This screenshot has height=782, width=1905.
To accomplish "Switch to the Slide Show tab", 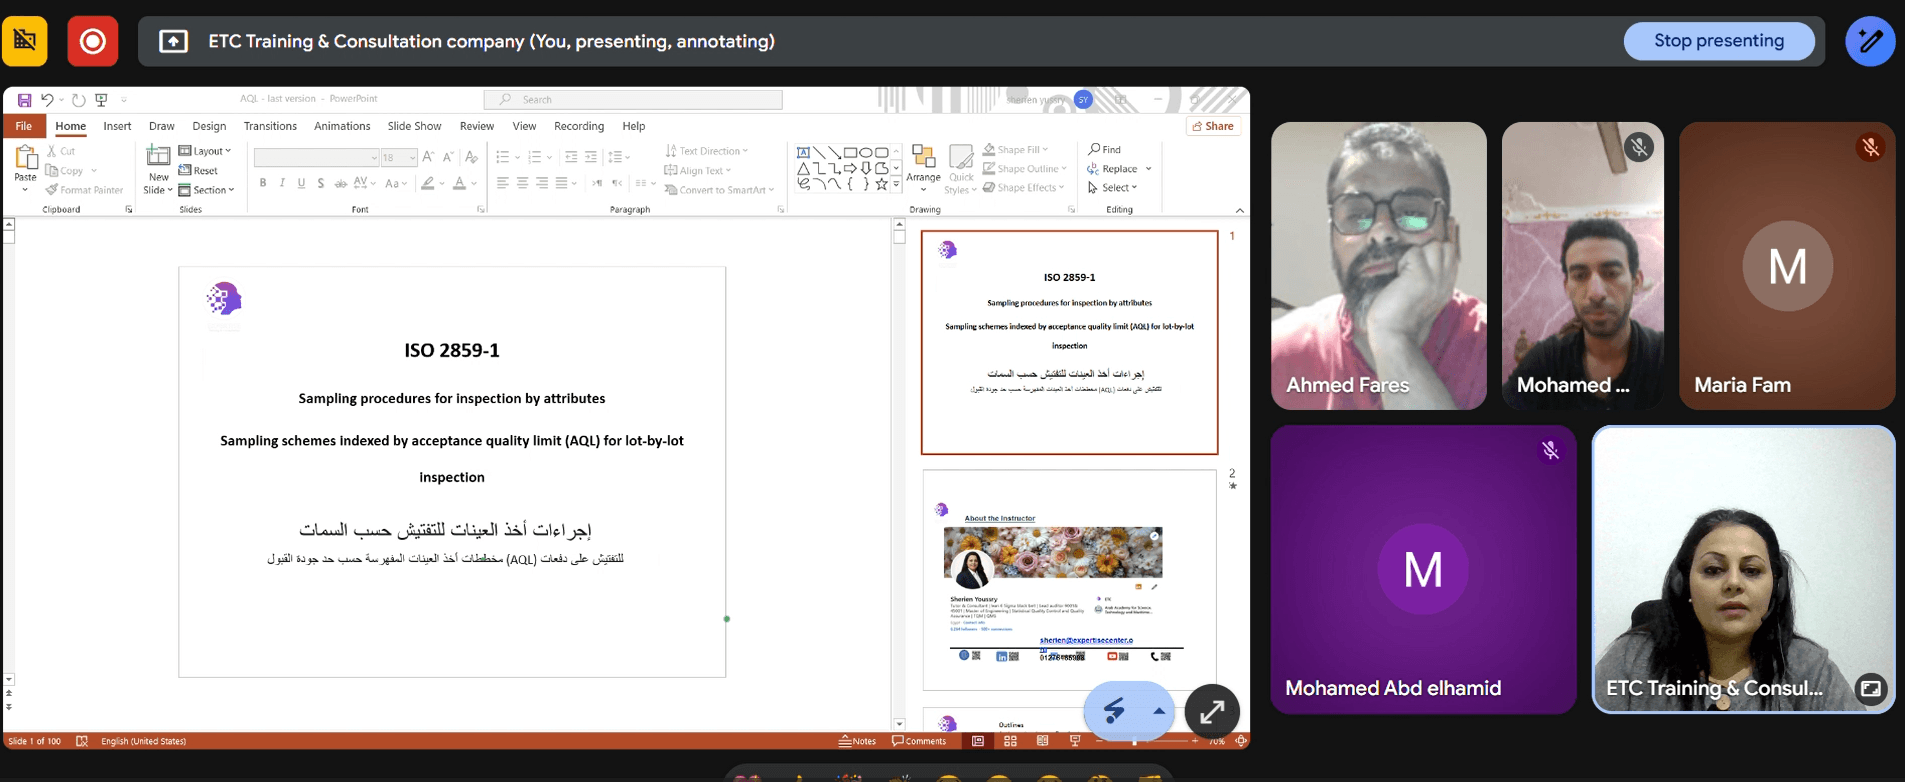I will [414, 126].
